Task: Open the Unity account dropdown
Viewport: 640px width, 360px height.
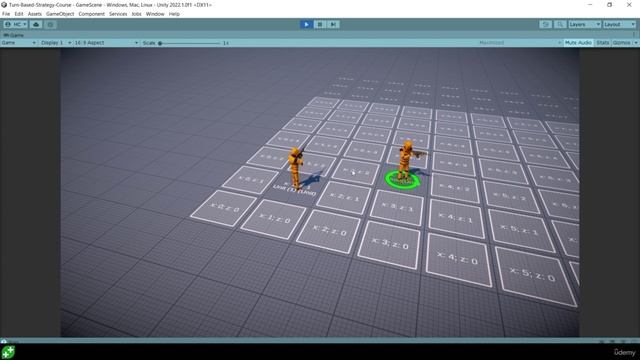Action: [x=16, y=24]
